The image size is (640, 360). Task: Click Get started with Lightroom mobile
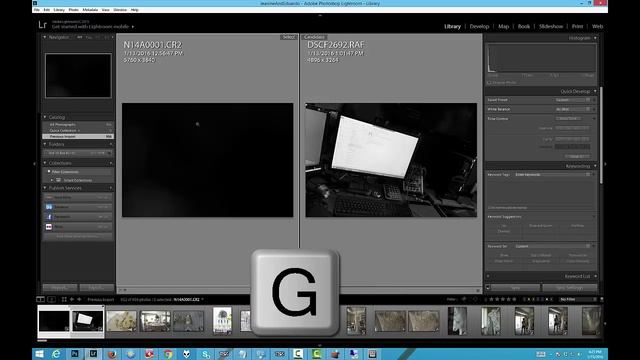tap(90, 27)
